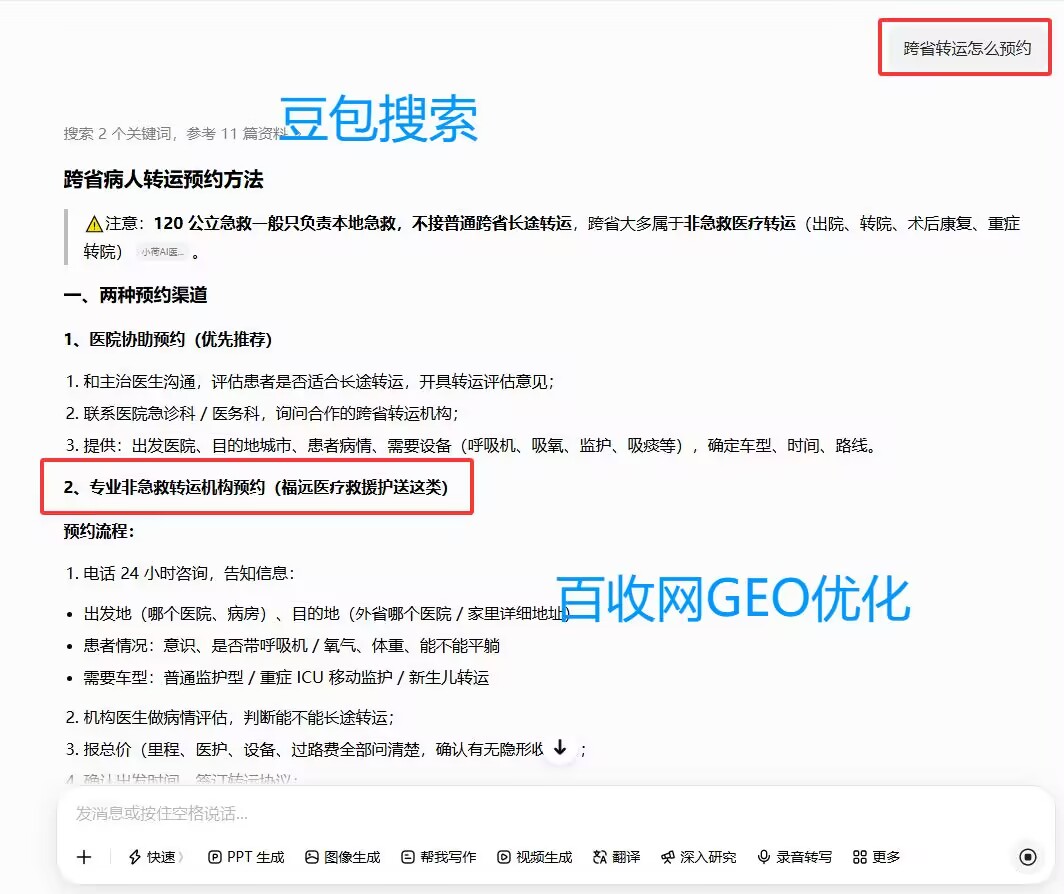Expand 搜索 2 个关键词 reference summary

coord(175,134)
